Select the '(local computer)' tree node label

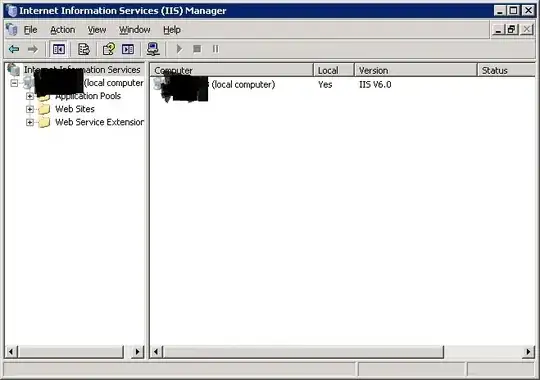click(x=114, y=83)
